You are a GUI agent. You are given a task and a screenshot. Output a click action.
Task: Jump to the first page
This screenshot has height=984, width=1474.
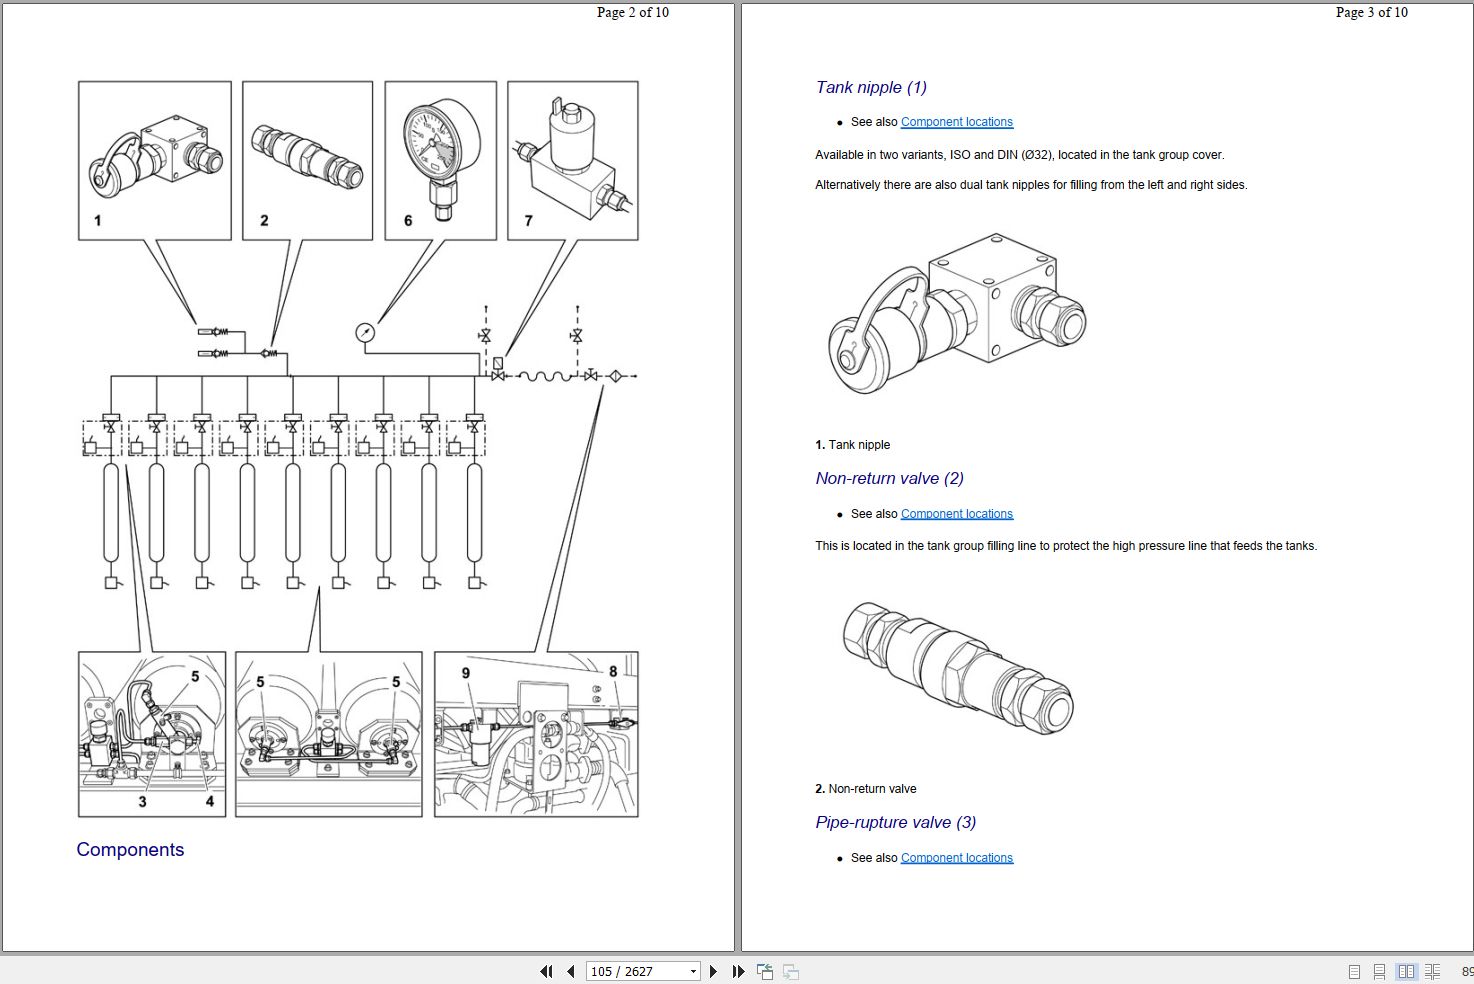pos(546,971)
